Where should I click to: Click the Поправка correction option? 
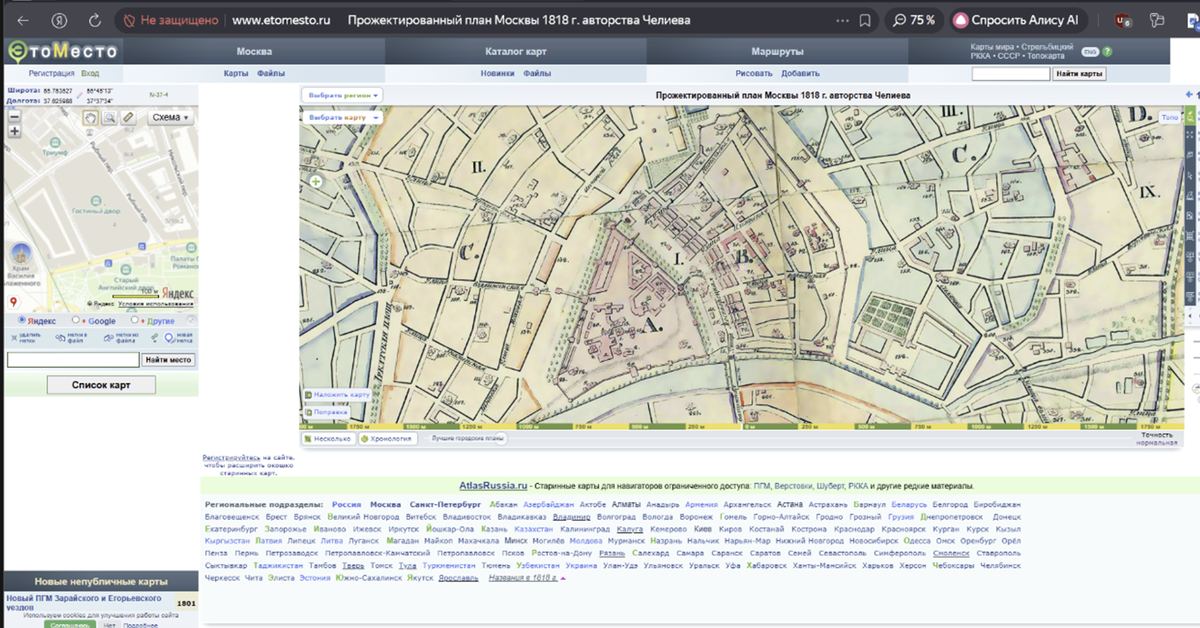coord(327,411)
